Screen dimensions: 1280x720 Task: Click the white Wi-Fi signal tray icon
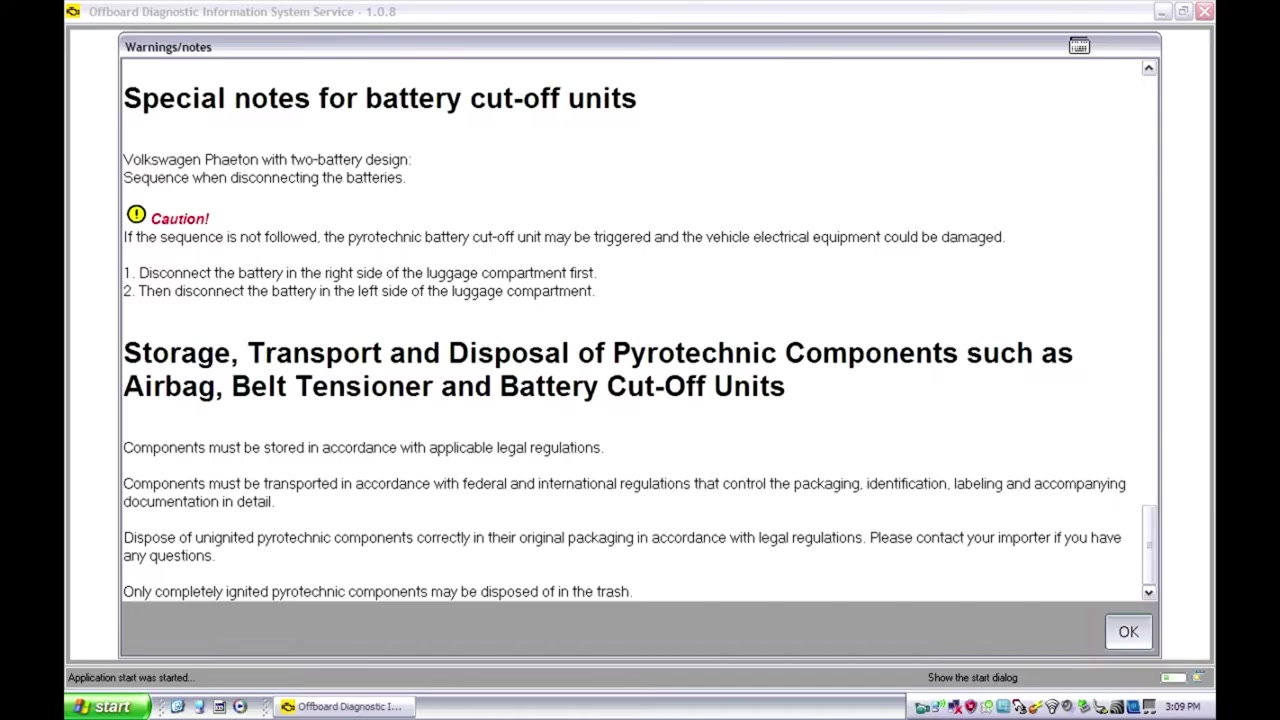coord(1052,707)
